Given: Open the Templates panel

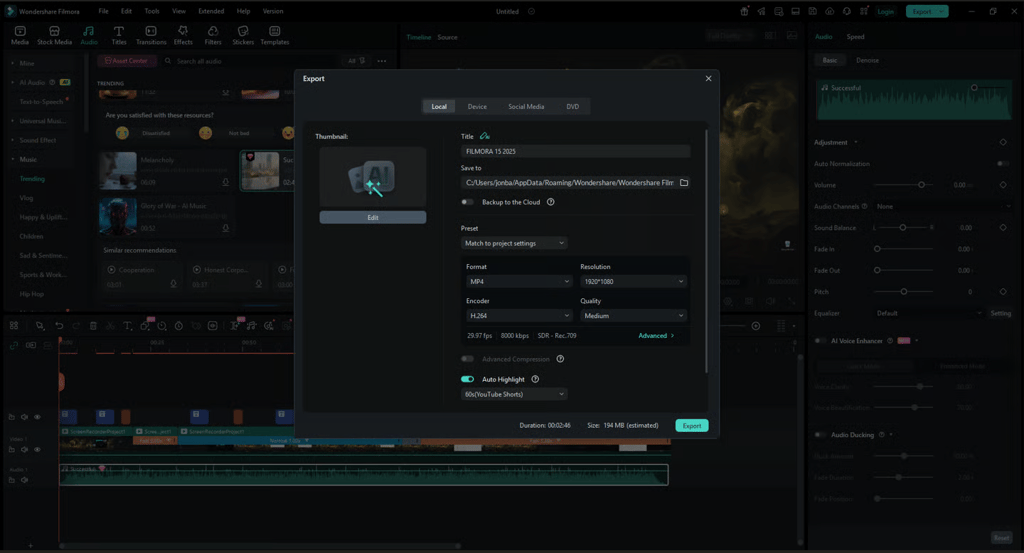Looking at the screenshot, I should (275, 35).
